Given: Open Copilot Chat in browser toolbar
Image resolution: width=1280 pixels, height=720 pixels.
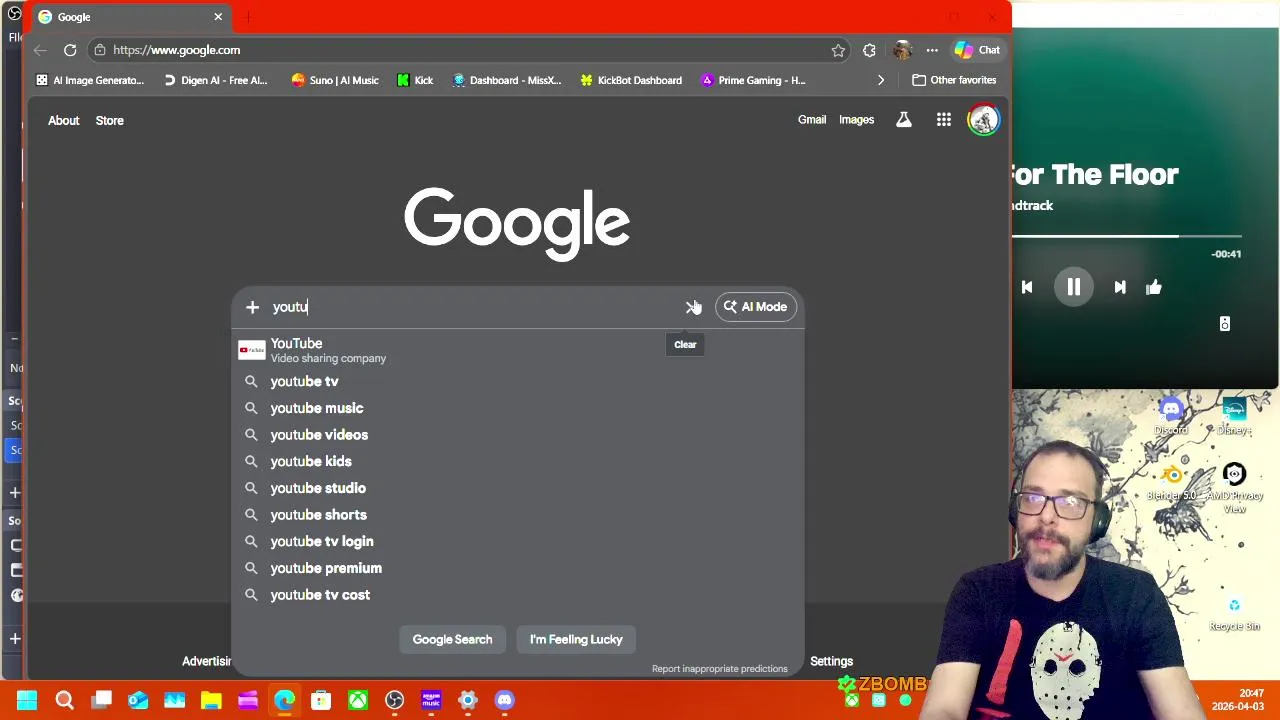Looking at the screenshot, I should pos(977,50).
